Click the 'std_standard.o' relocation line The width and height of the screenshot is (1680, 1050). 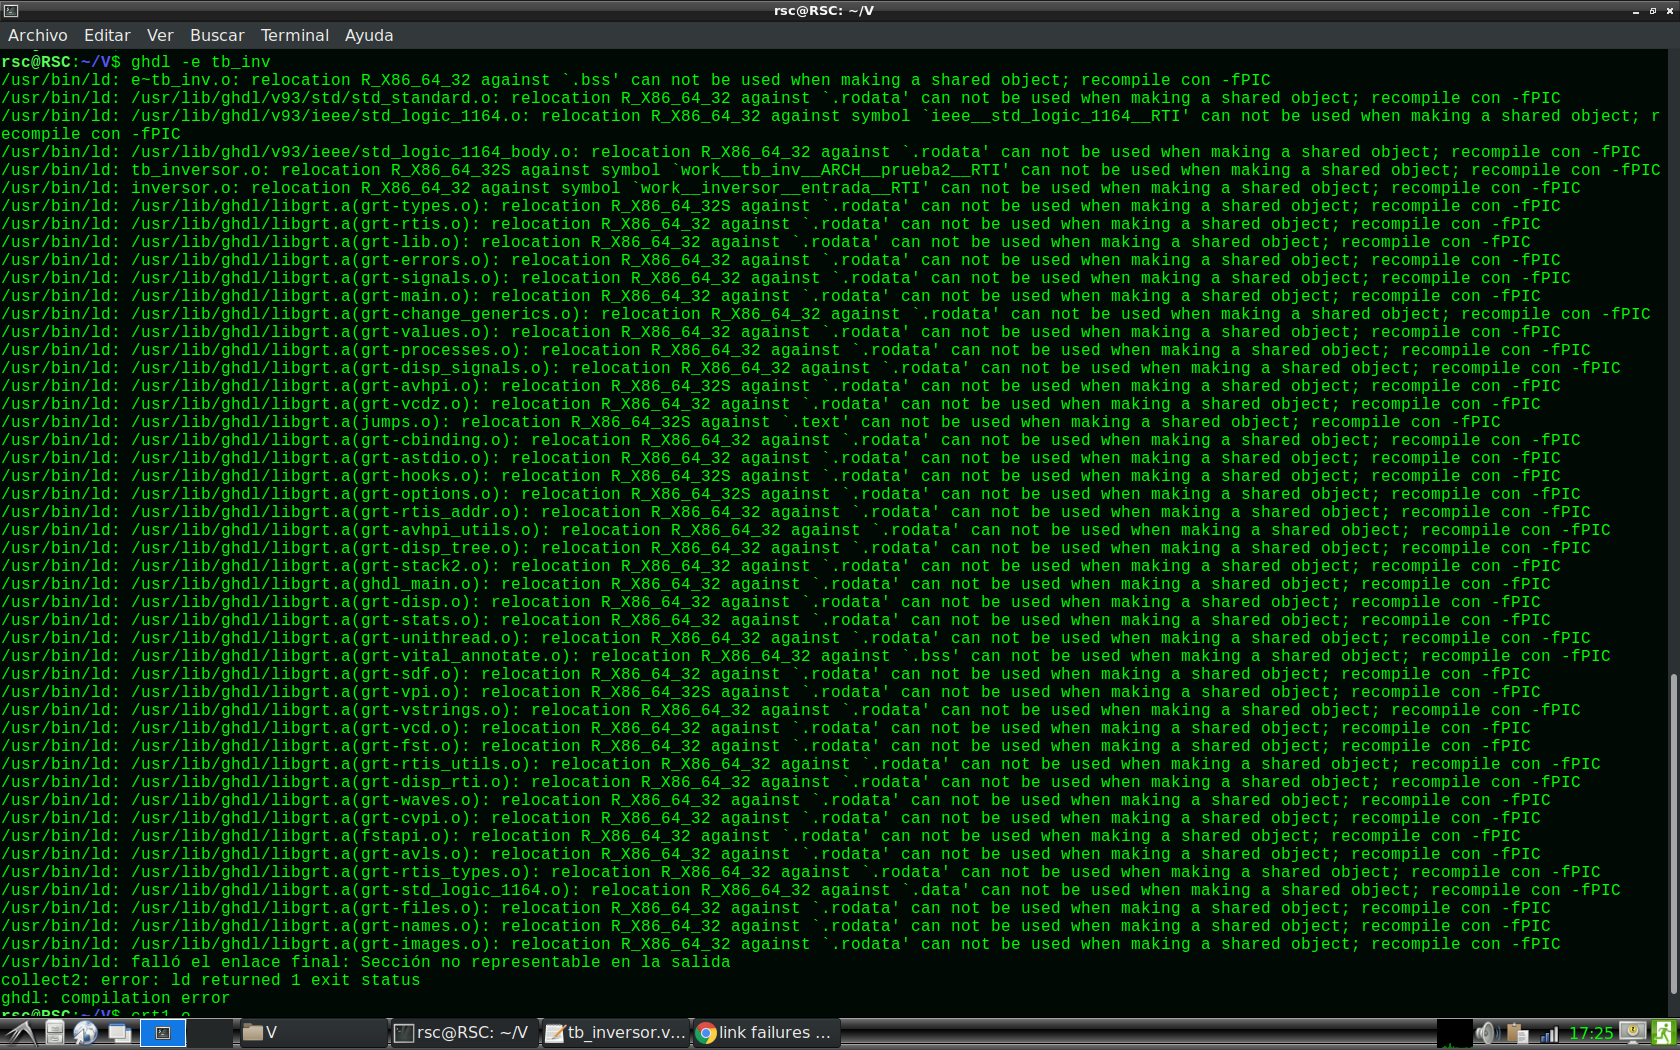tap(781, 98)
